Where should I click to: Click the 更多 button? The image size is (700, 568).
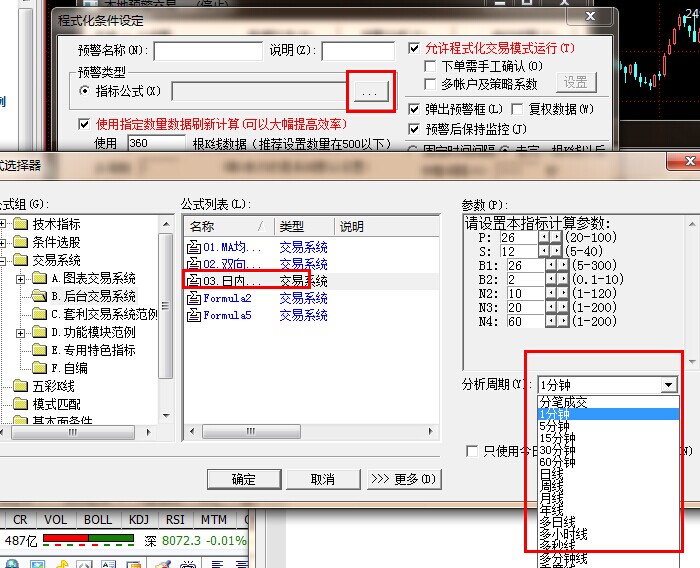pos(404,480)
